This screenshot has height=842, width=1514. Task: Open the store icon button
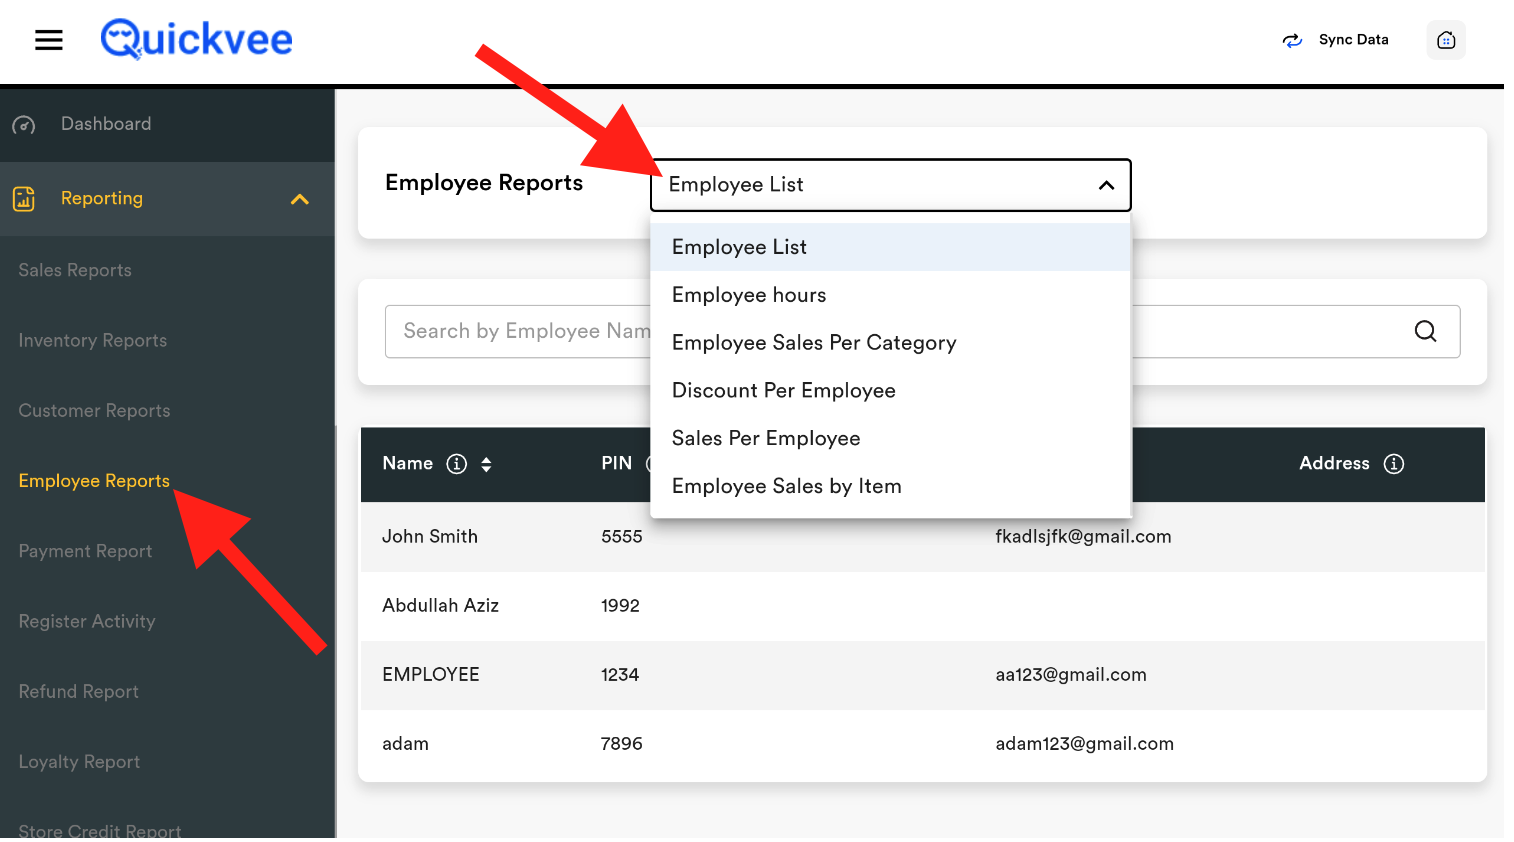pos(1445,40)
